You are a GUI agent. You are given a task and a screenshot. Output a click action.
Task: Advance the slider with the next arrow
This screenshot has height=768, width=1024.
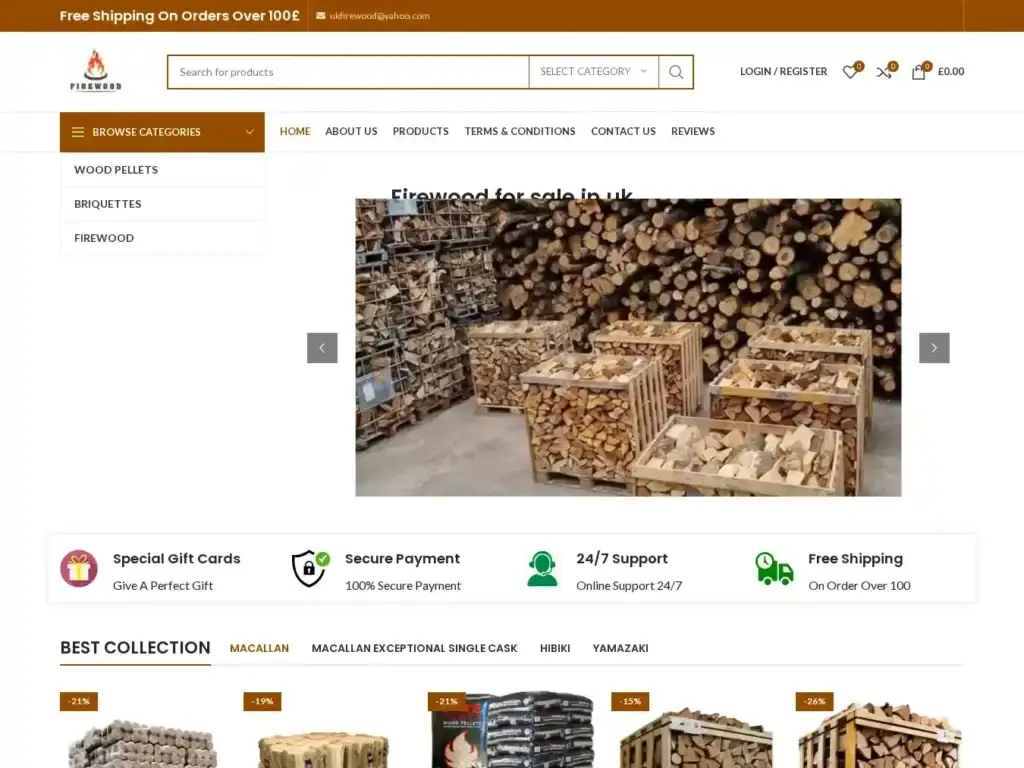[x=934, y=347]
